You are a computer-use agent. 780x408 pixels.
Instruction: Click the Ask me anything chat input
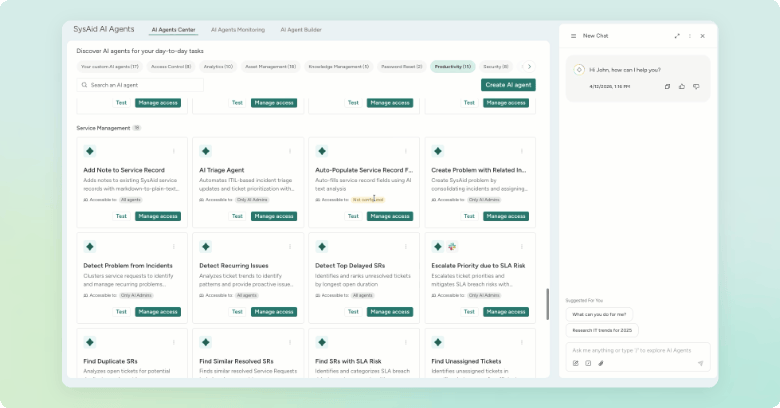coord(638,350)
